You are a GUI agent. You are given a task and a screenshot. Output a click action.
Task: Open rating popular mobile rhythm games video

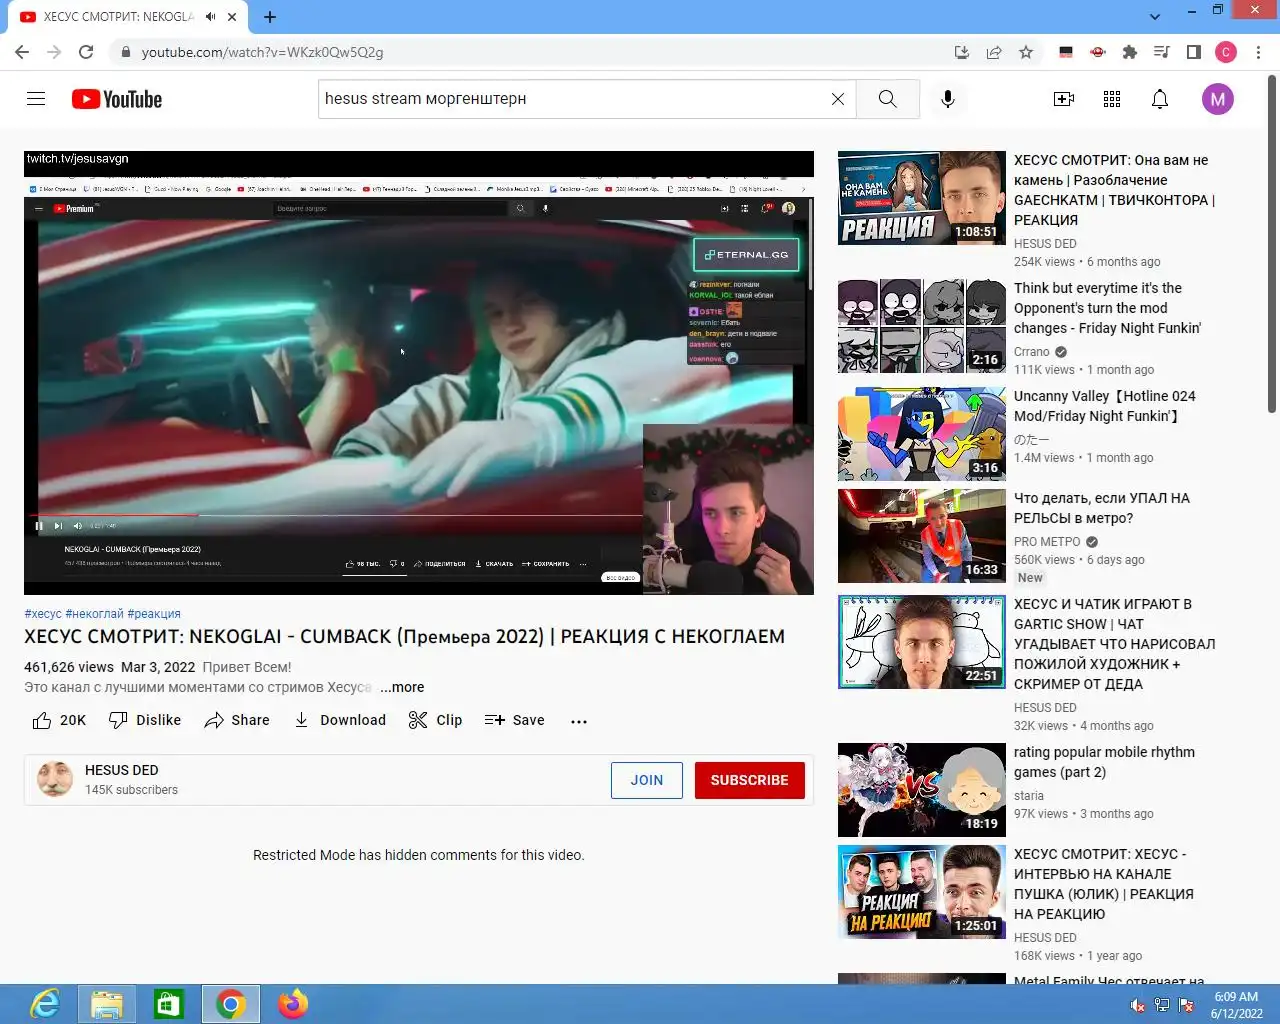click(x=1104, y=762)
